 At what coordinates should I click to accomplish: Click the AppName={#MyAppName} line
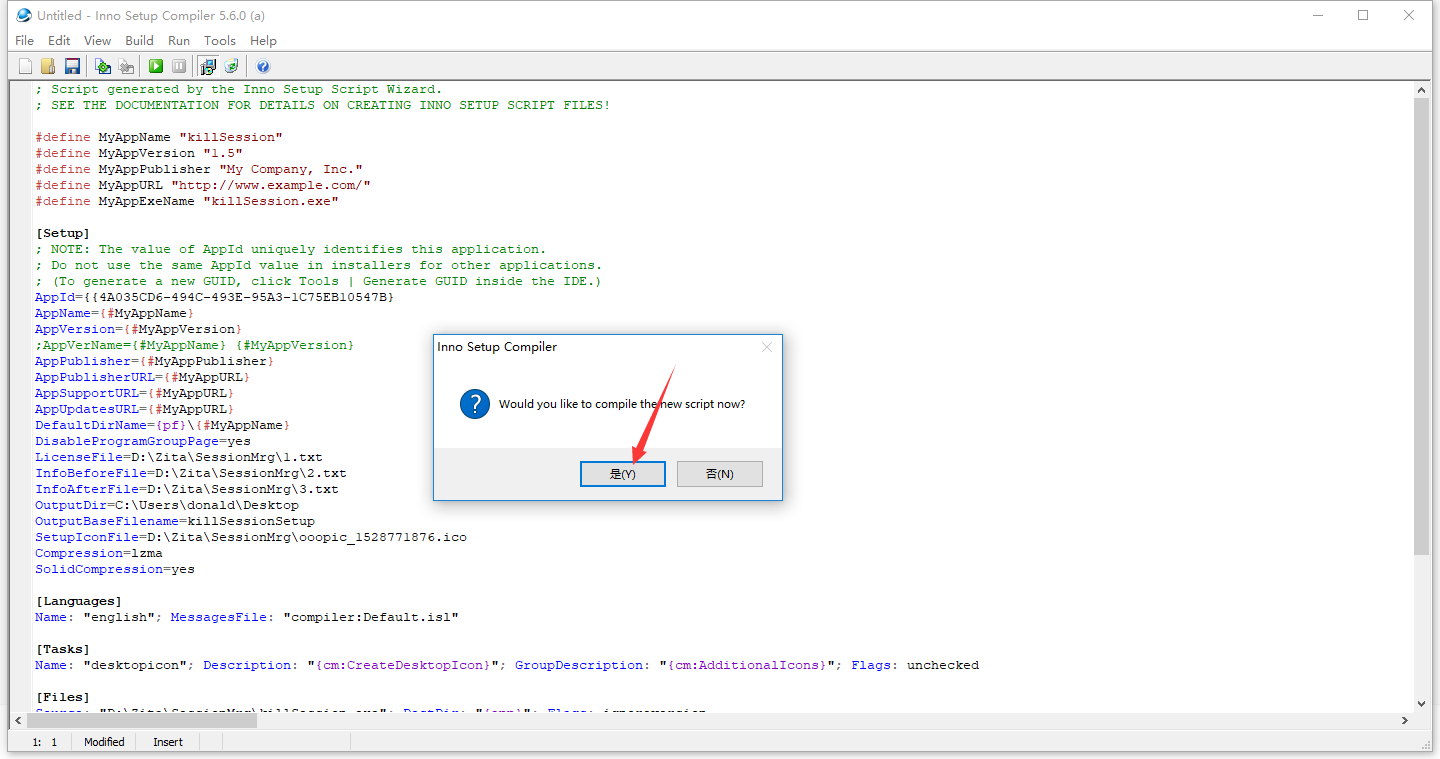click(115, 313)
